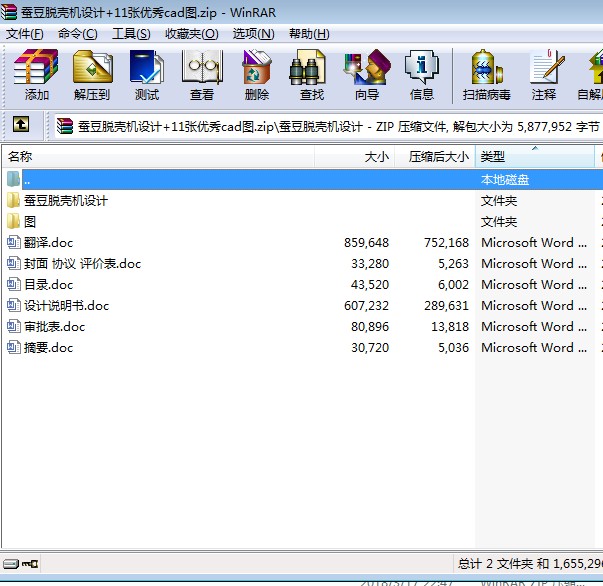
Task: Click the drive icon in status bar
Action: coord(11,564)
